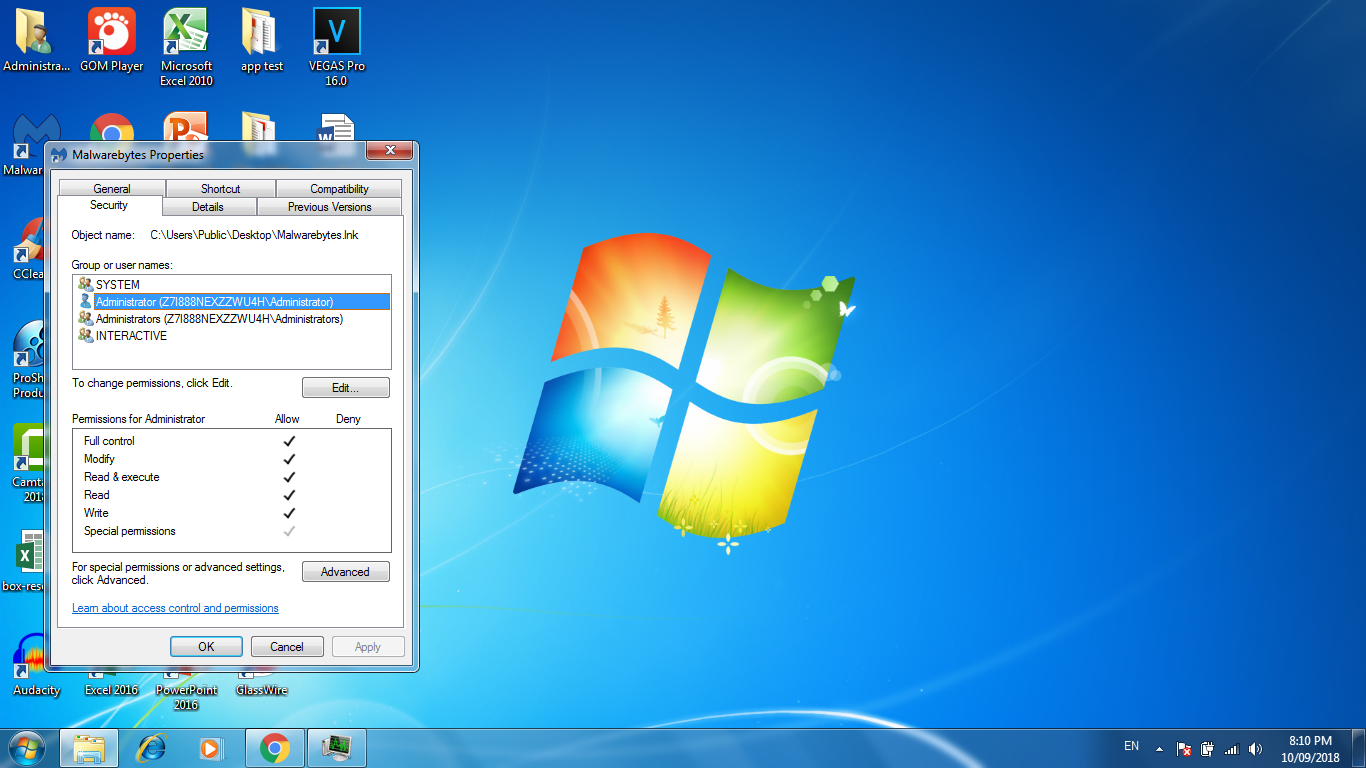Viewport: 1366px width, 768px height.
Task: Open the Microsoft Excel 2010 desktop shortcut
Action: [187, 47]
